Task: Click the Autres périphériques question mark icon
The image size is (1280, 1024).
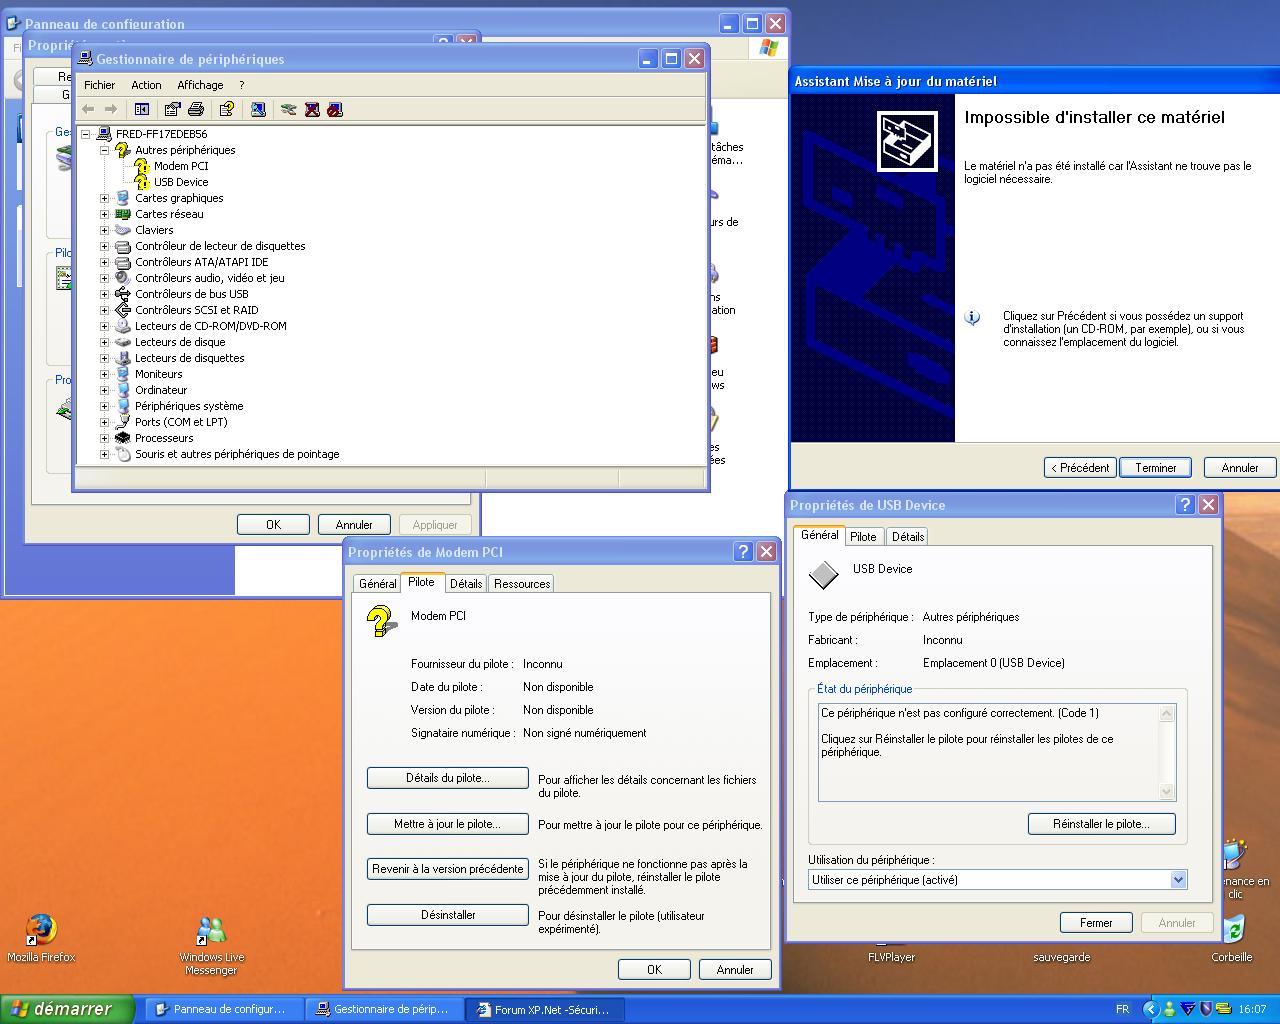Action: pos(123,150)
